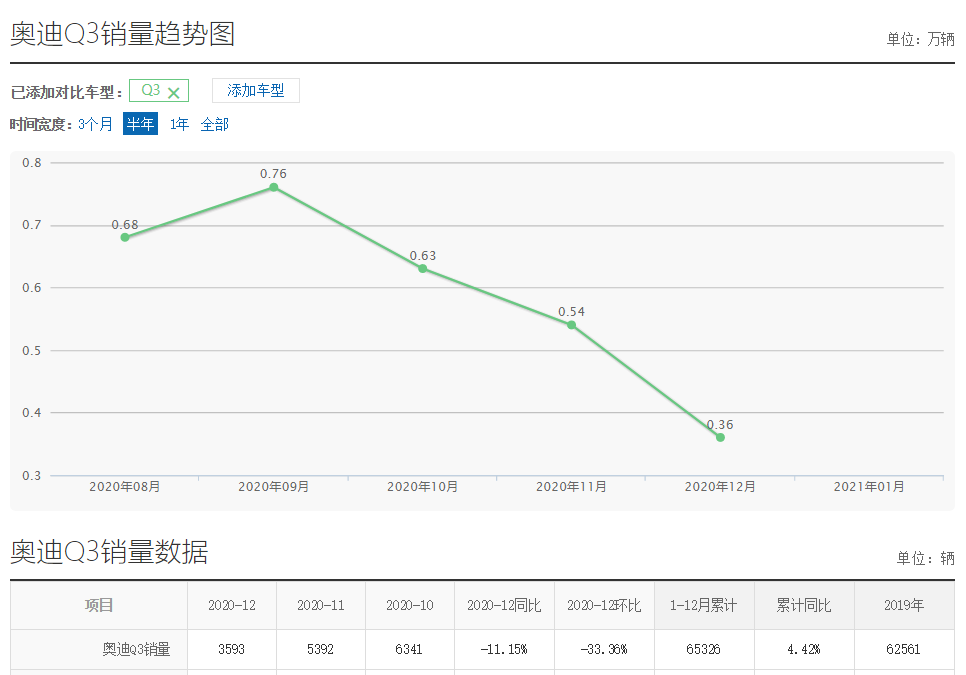Click the -11.15% year-over-year cell
Viewport: 966px width, 675px height.
point(504,649)
